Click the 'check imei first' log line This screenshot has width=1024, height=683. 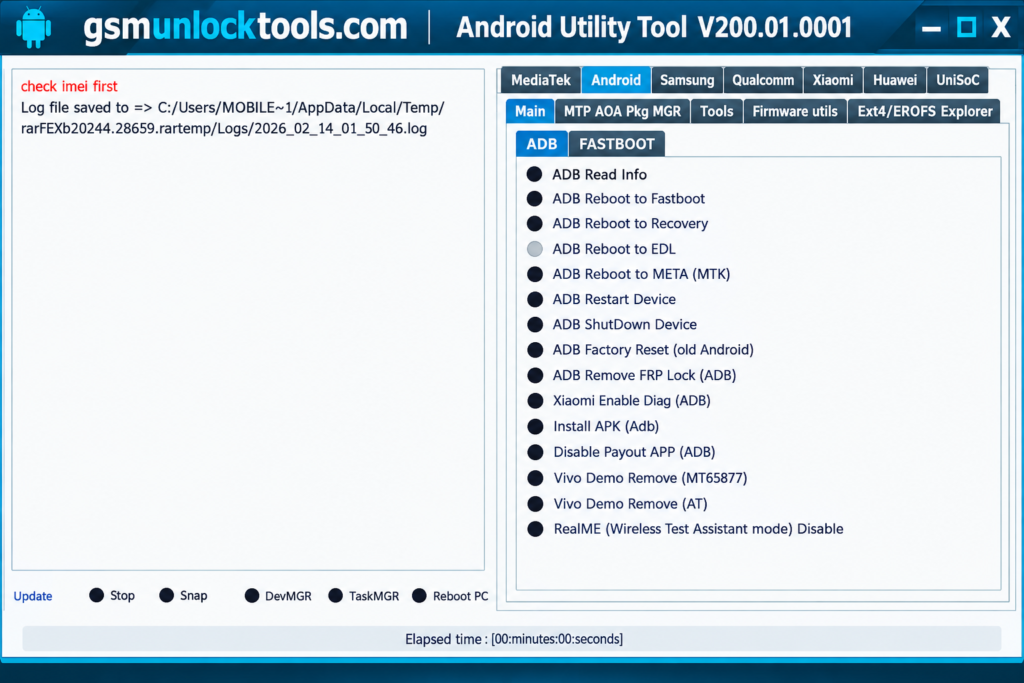pos(69,86)
